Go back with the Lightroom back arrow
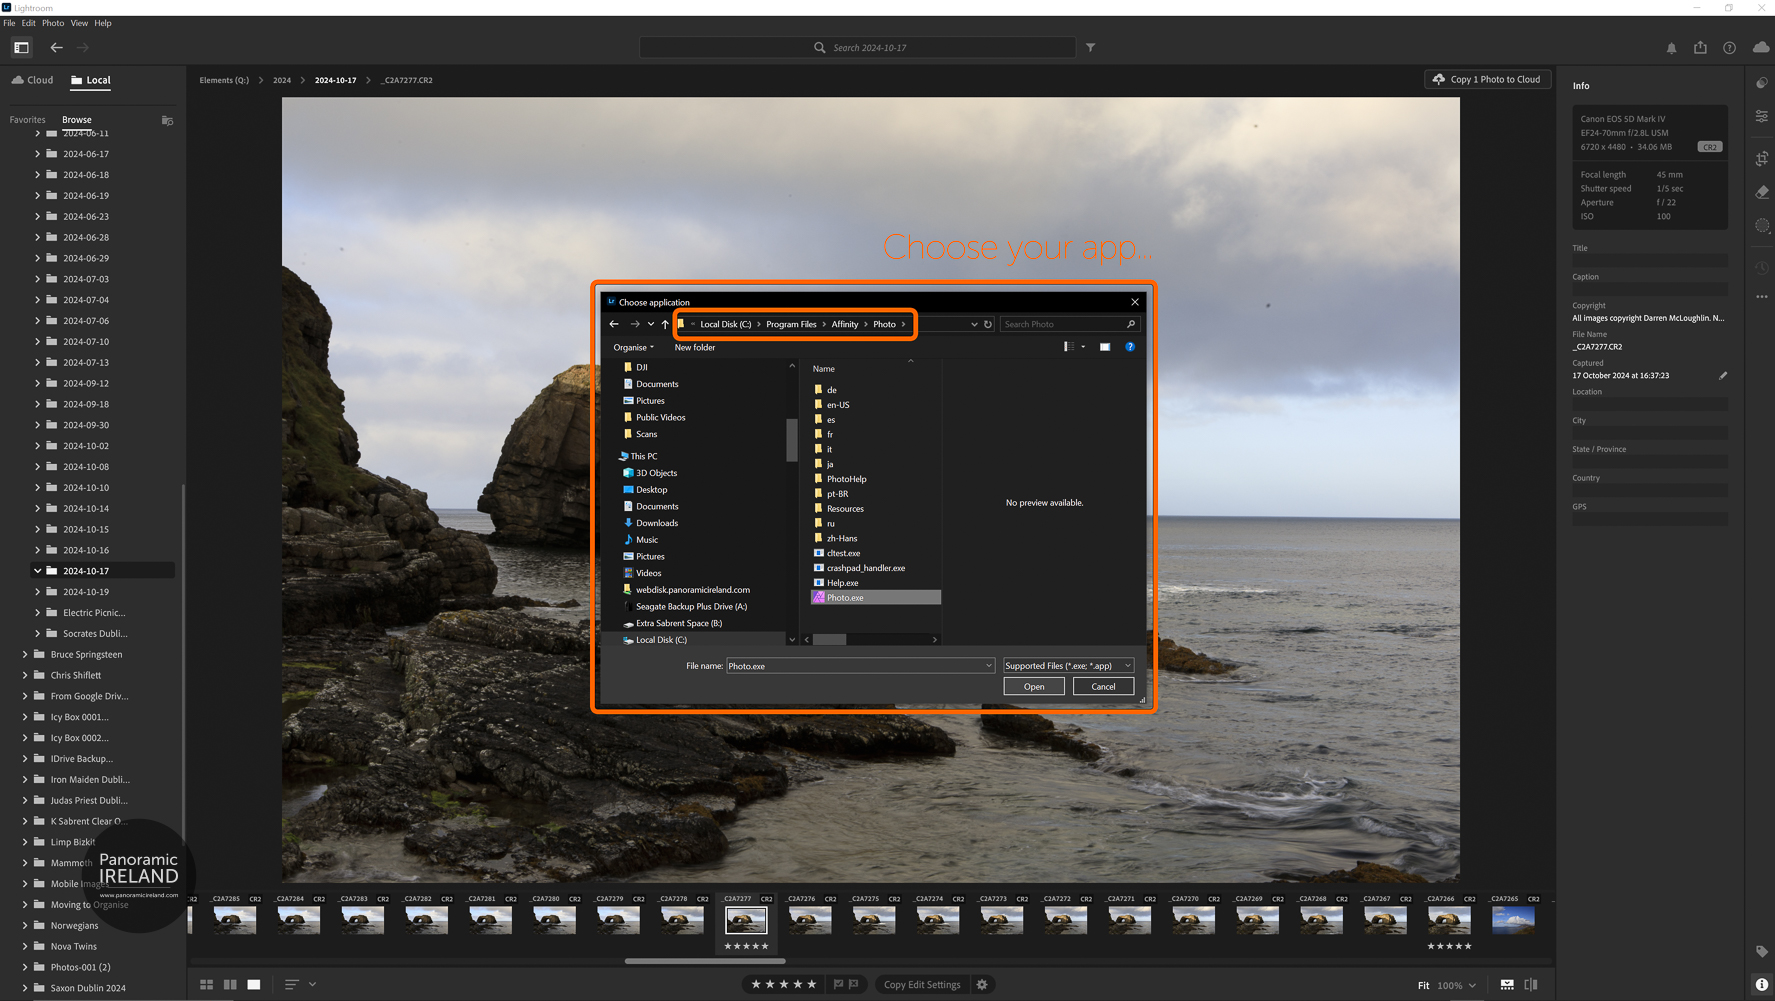Screen dimensions: 1775x1001 pos(56,47)
